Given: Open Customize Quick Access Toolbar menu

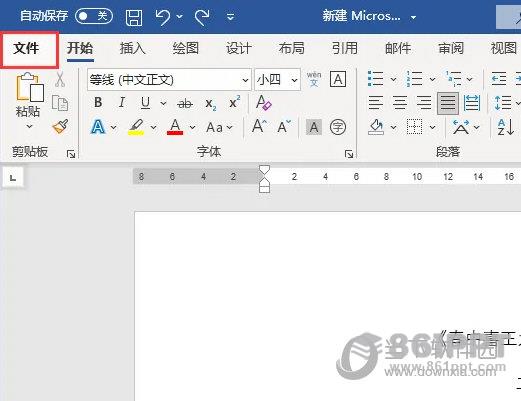Looking at the screenshot, I should 230,17.
